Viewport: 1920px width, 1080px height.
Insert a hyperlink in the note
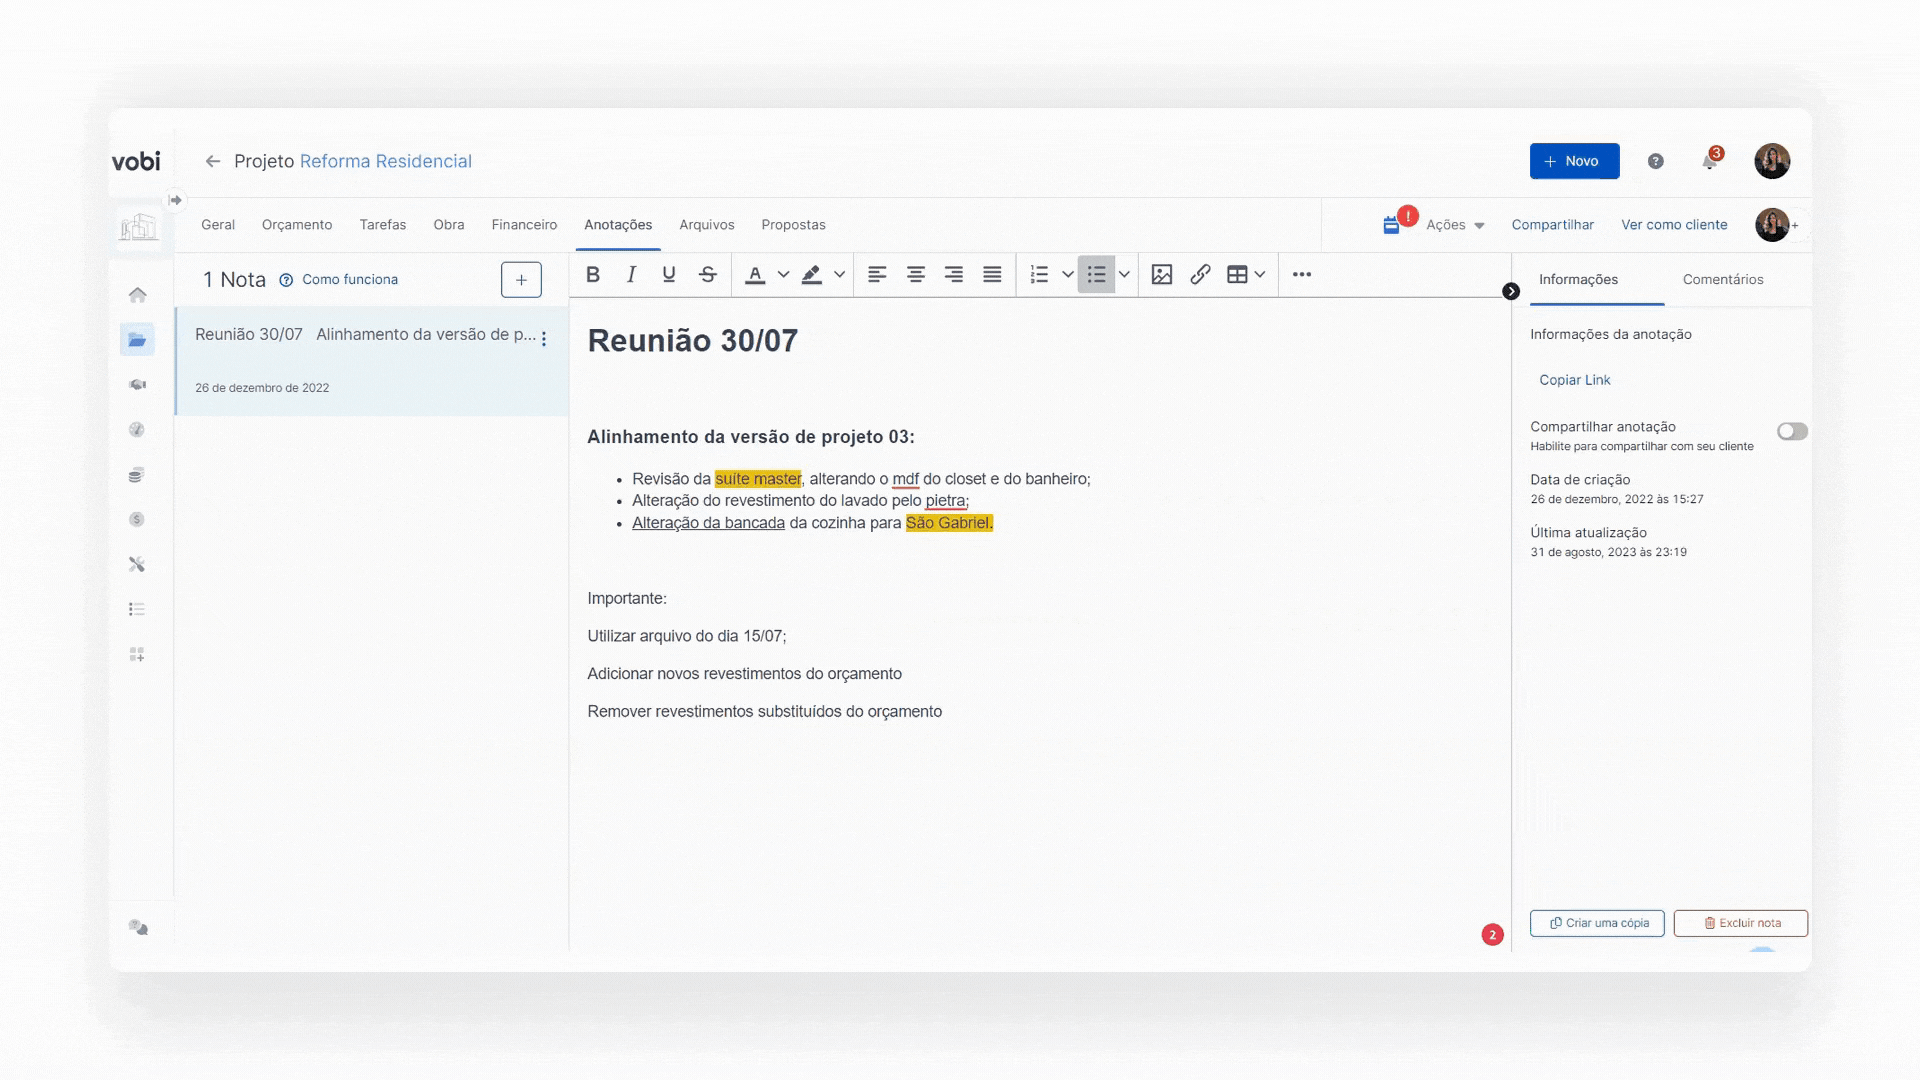tap(1200, 274)
